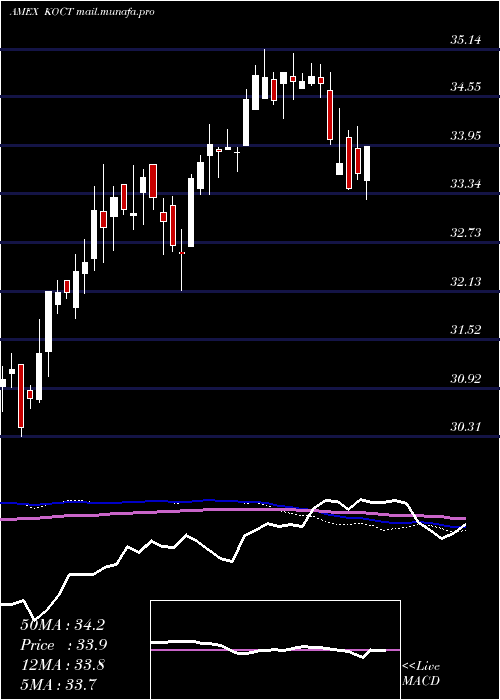Click the 34.55 price level label

466,87
